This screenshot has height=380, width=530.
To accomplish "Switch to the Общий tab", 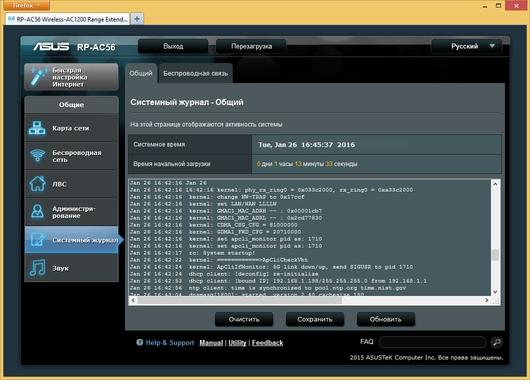I will tap(141, 73).
